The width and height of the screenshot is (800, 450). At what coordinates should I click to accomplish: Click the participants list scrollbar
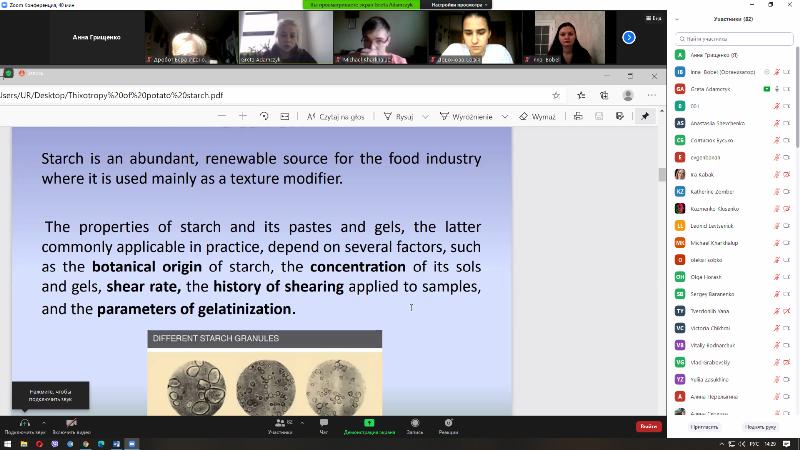(797, 97)
